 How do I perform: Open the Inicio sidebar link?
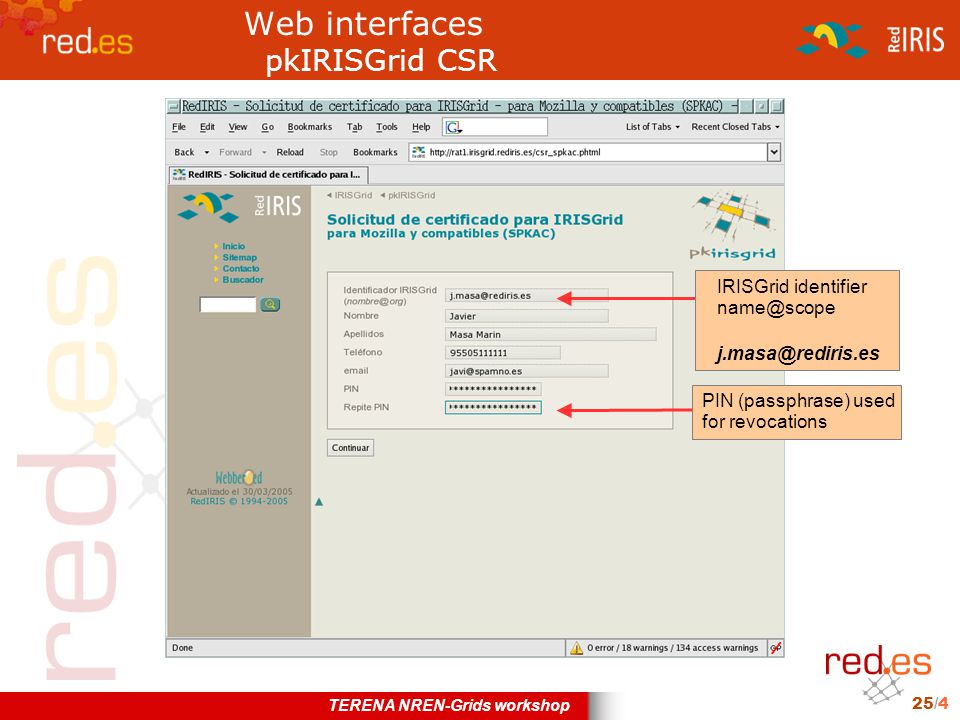pos(233,246)
